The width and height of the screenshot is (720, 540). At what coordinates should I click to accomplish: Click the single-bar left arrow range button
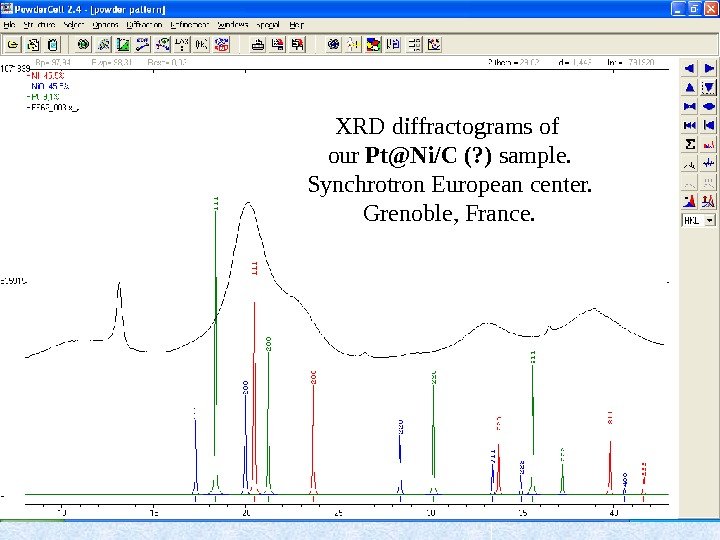[x=709, y=125]
